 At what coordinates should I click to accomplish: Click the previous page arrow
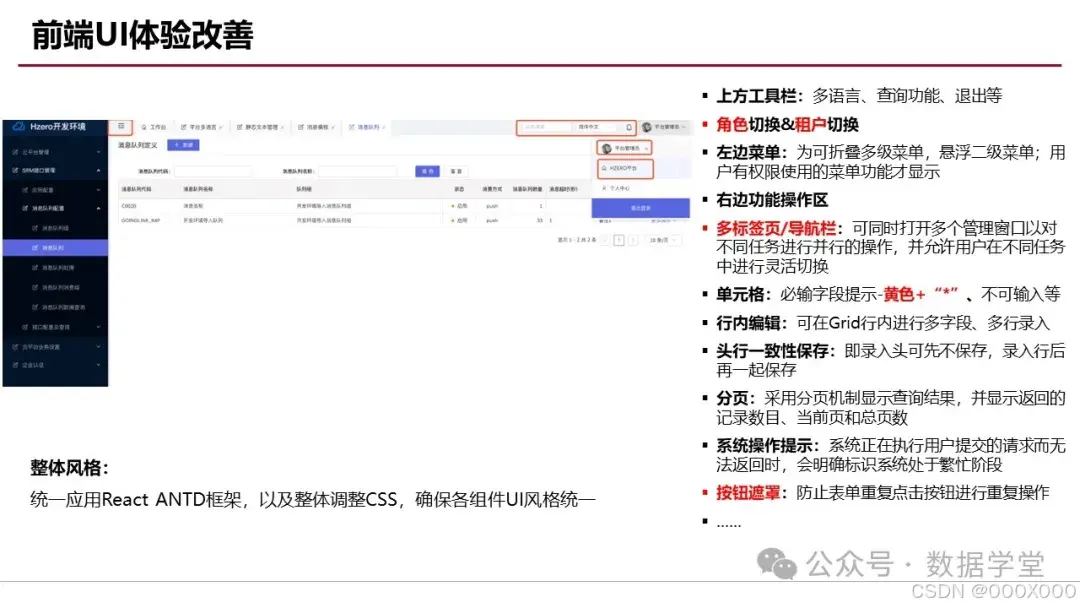click(x=605, y=240)
